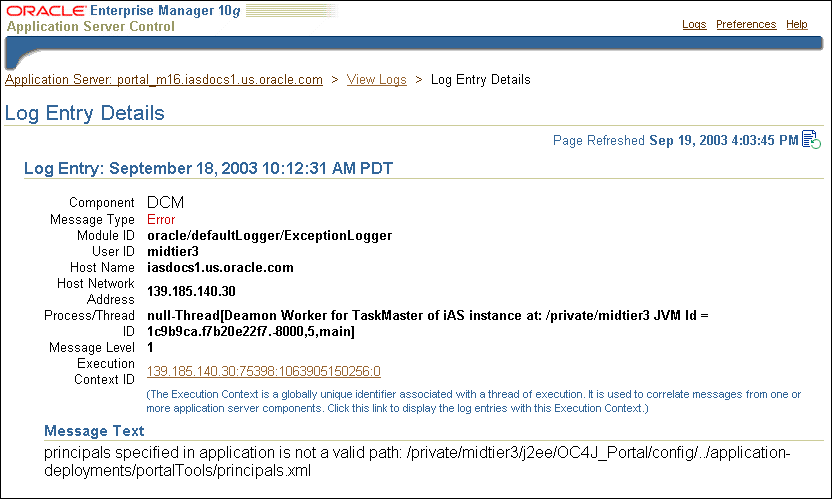Open the Logs link
The height and width of the screenshot is (499, 832).
(694, 24)
